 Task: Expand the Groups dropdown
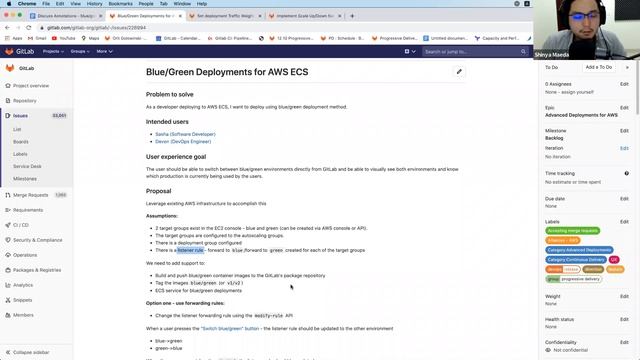(80, 51)
